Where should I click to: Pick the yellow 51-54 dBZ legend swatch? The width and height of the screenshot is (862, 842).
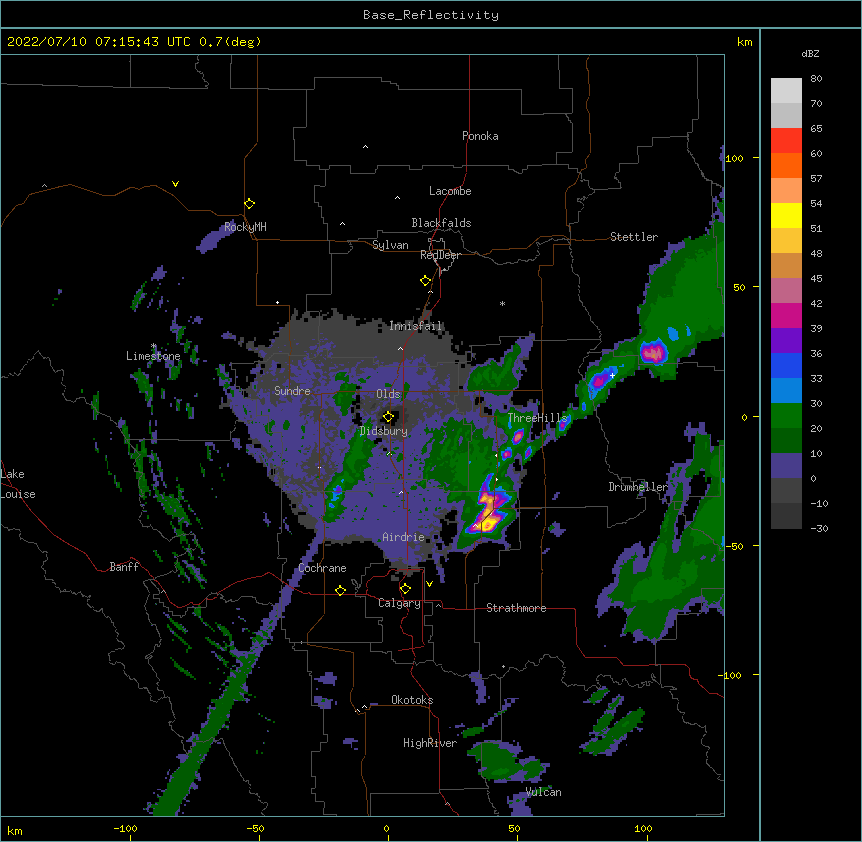coord(786,215)
